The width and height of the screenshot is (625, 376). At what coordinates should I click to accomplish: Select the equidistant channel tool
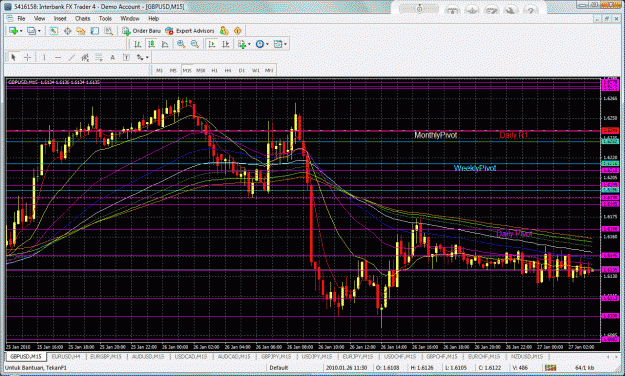click(x=85, y=57)
